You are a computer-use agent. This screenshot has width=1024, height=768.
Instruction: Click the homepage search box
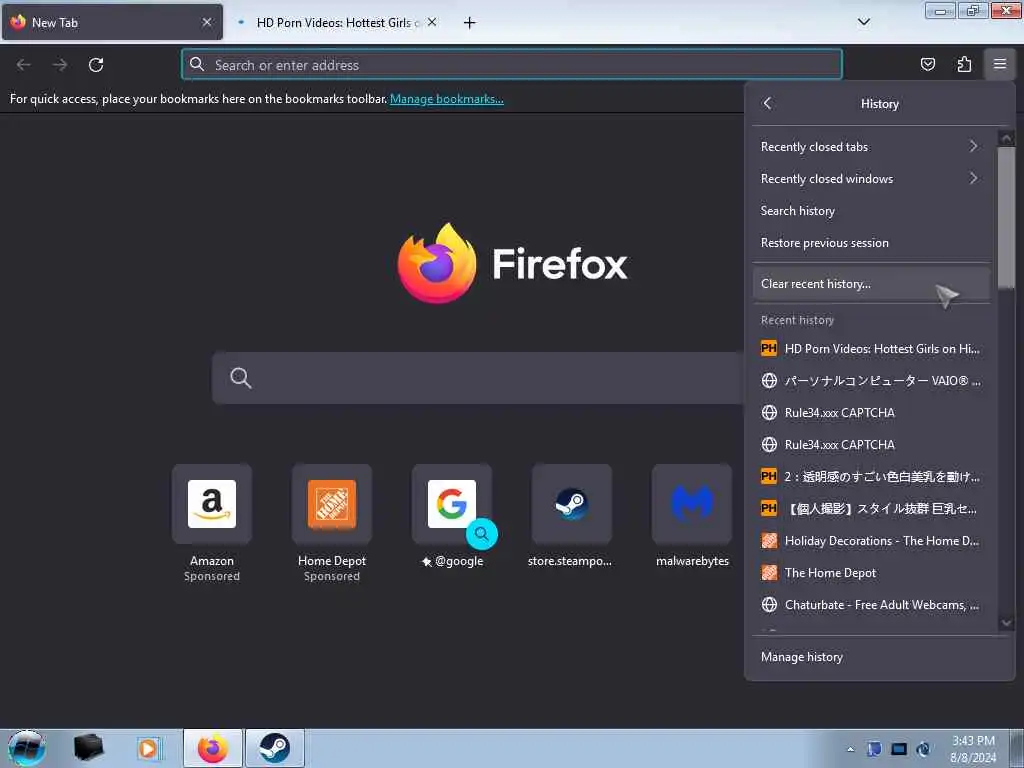[x=477, y=378]
